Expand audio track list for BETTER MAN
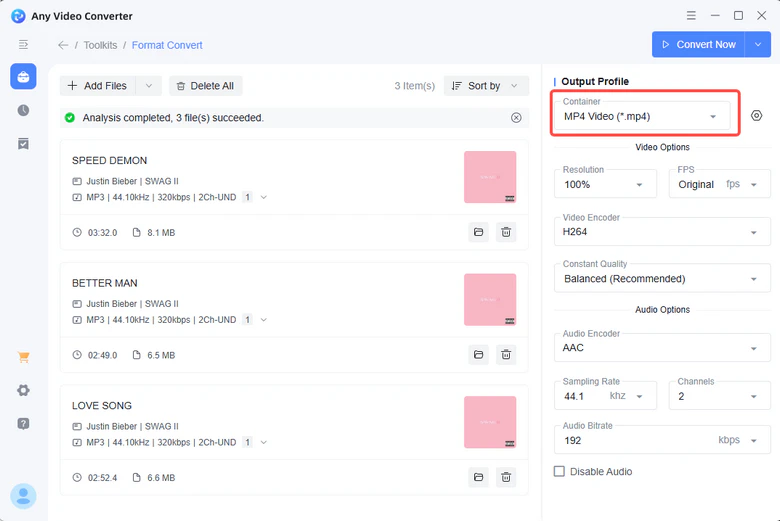Image resolution: width=780 pixels, height=521 pixels. pos(264,319)
